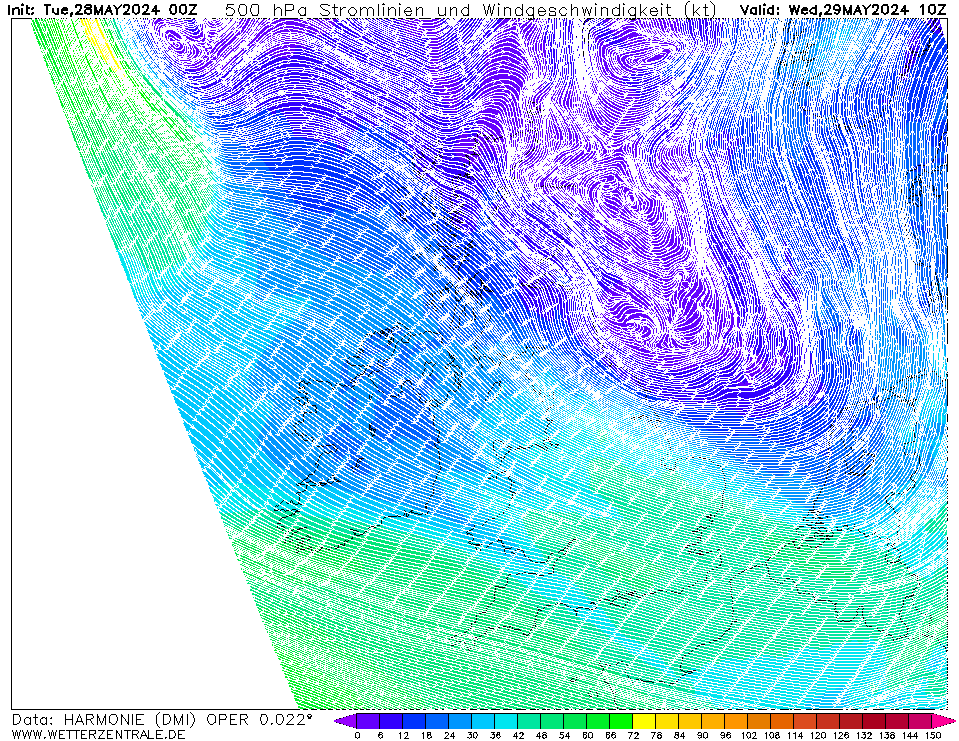The width and height of the screenshot is (959, 741).
Task: Click the '500 hPa Stromlinien und Windgeschwindigkeit (kt)' title
Action: [x=471, y=10]
